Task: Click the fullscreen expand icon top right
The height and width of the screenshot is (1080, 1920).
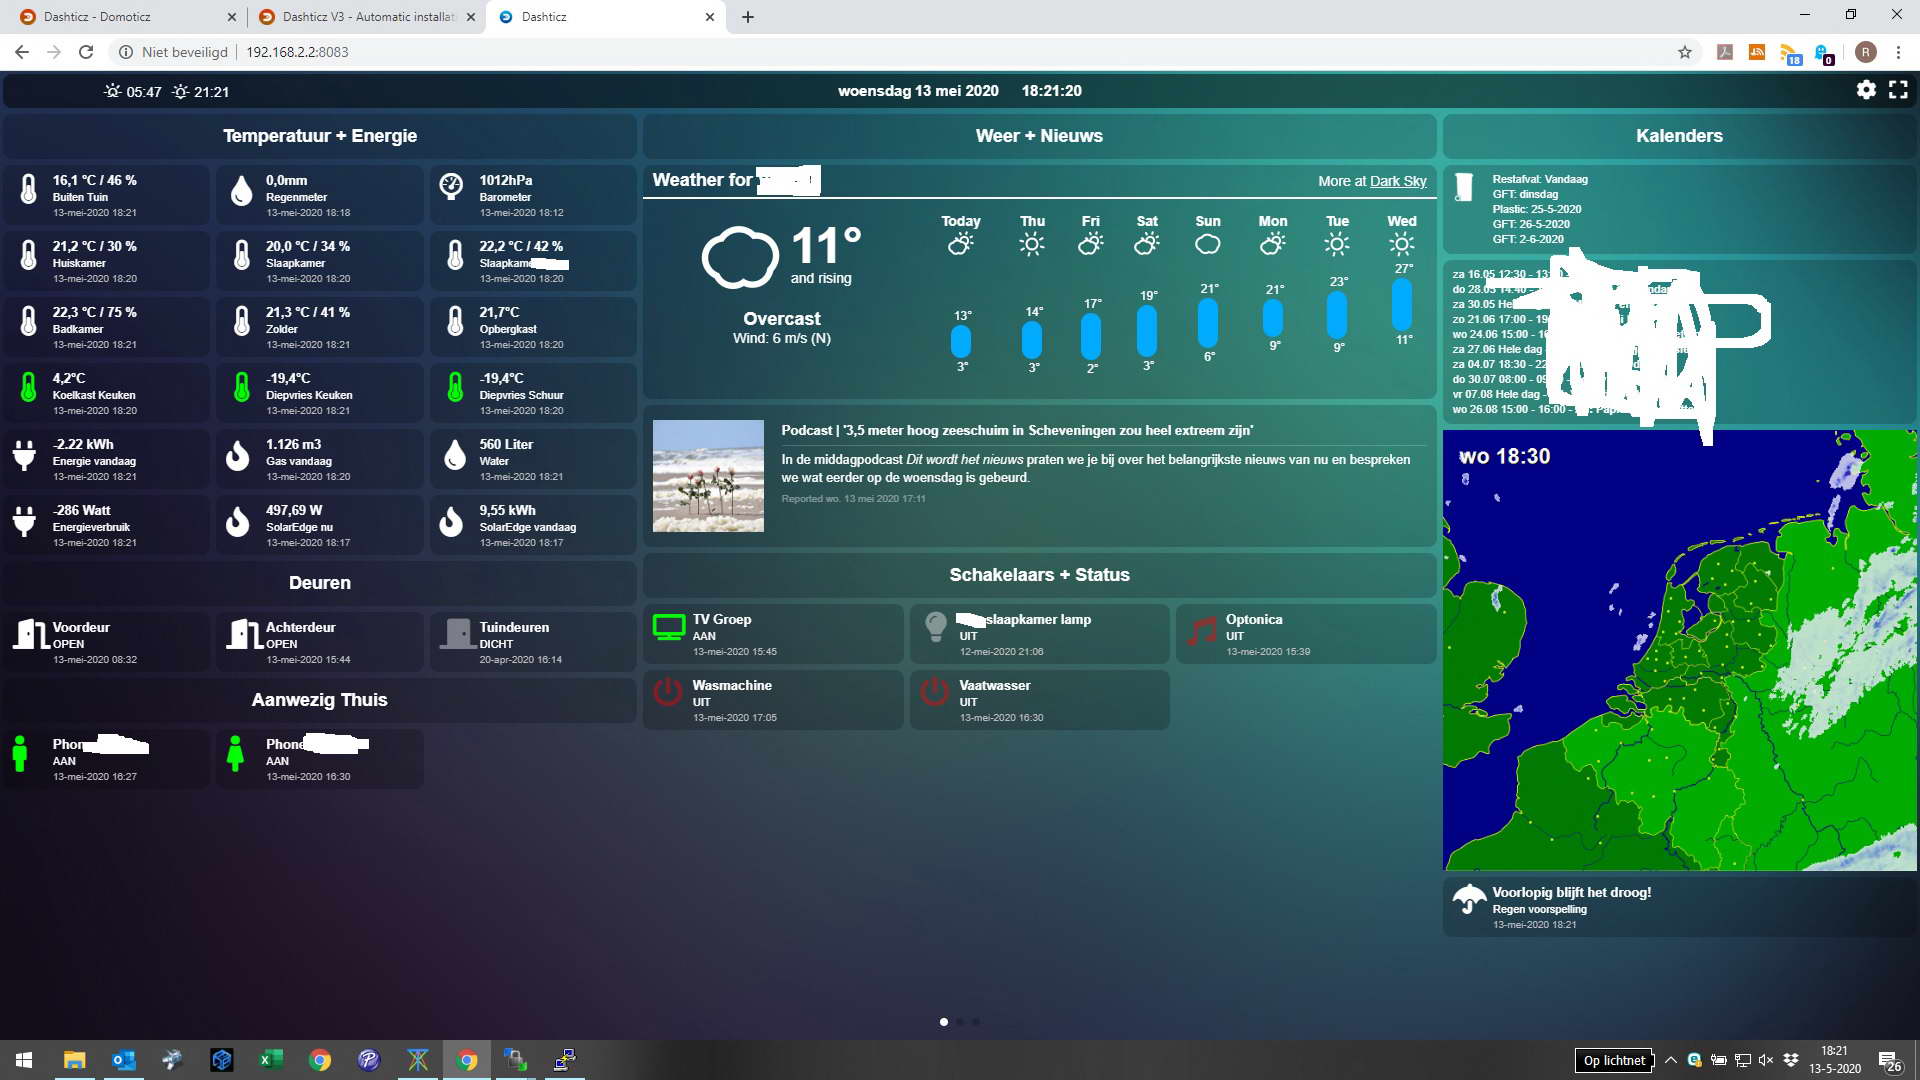Action: (x=1898, y=90)
